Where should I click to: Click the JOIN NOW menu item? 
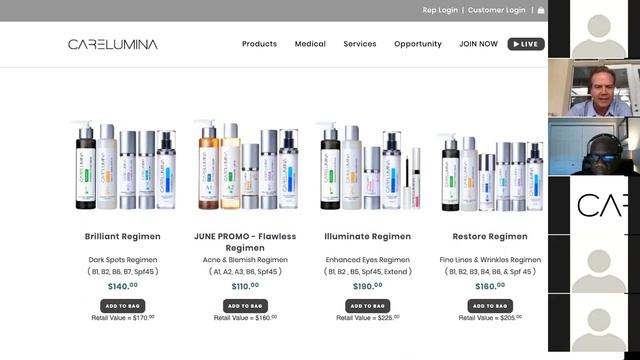click(x=478, y=44)
